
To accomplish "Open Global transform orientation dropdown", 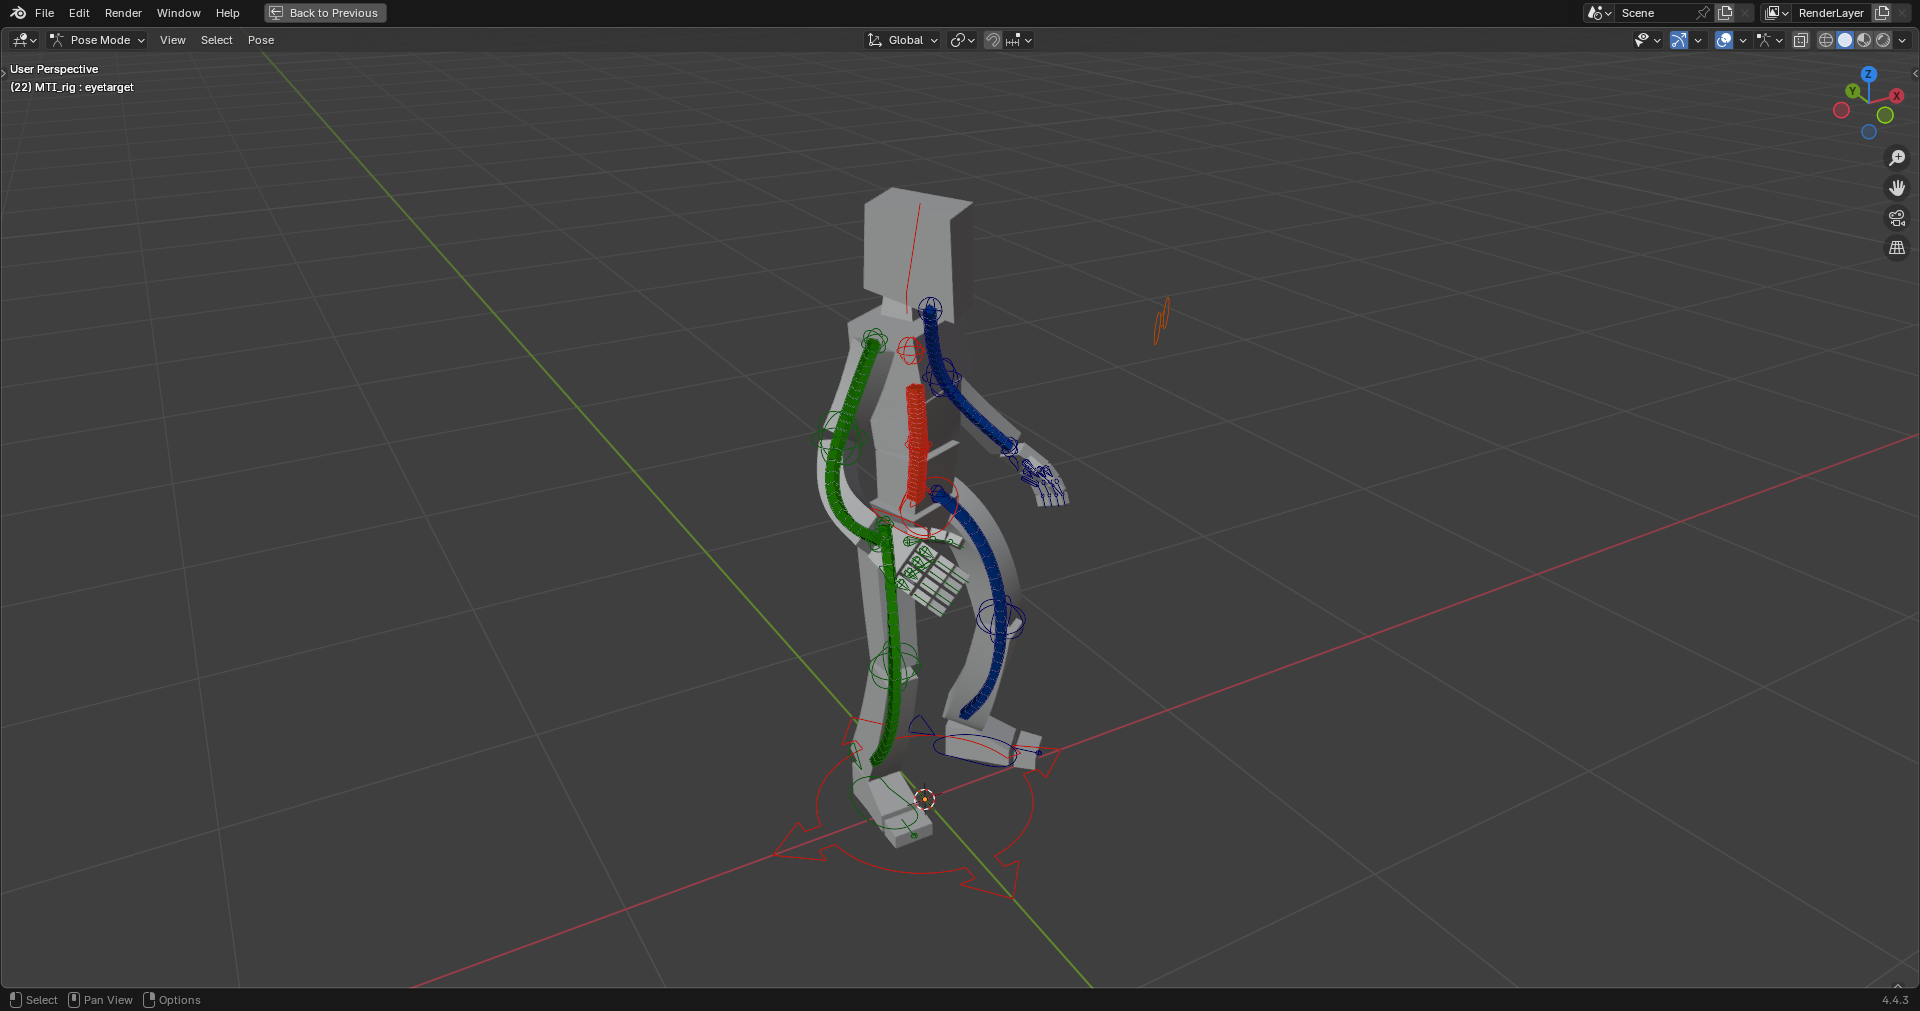I will pyautogui.click(x=903, y=40).
